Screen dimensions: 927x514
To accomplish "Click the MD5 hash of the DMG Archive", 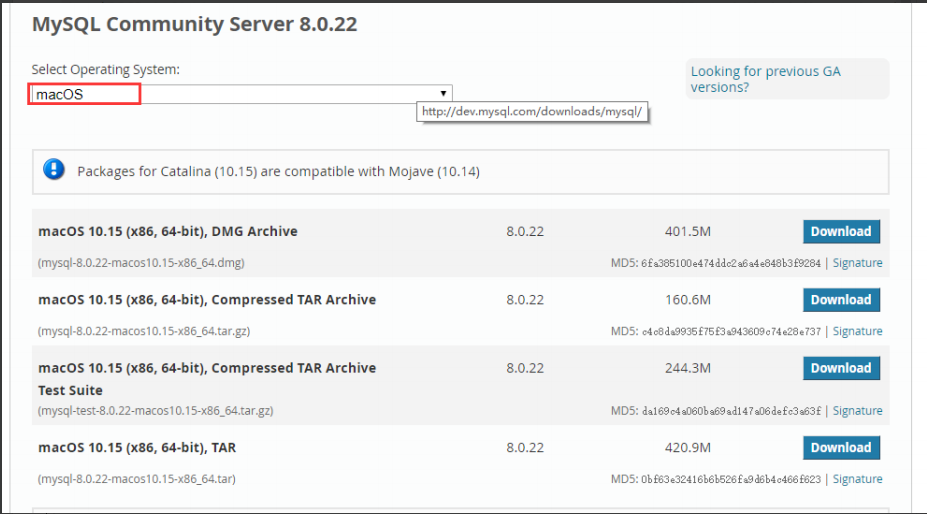I will point(731,263).
